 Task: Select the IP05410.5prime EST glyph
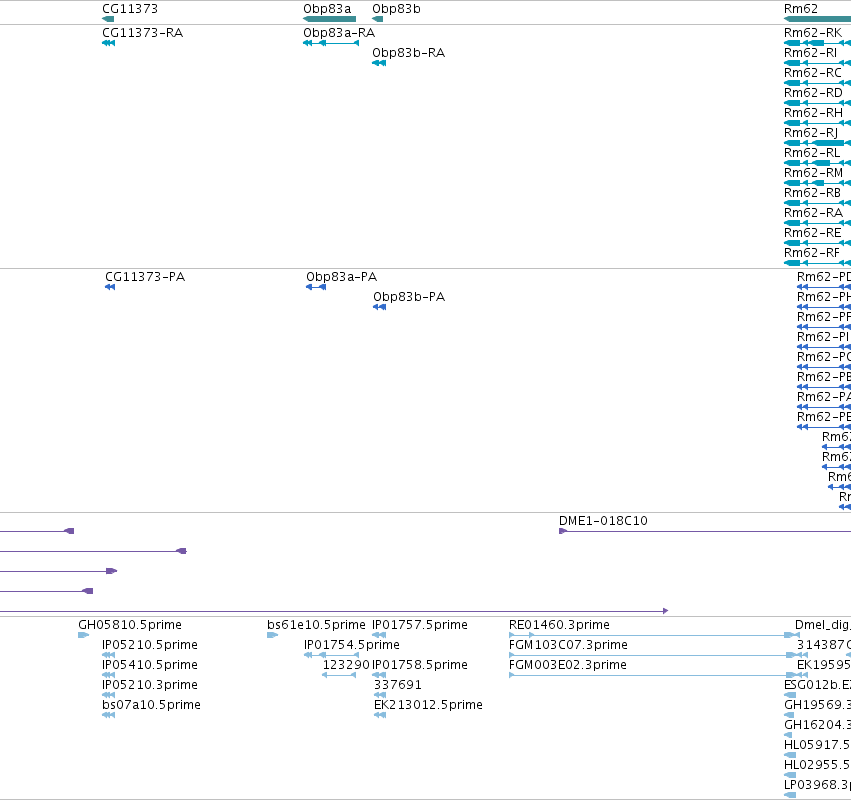point(109,675)
